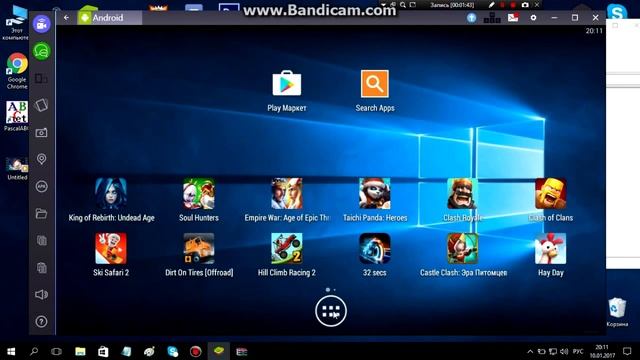This screenshot has height=360, width=640.
Task: Launch Taichi Panda: Heroes
Action: coord(375,194)
